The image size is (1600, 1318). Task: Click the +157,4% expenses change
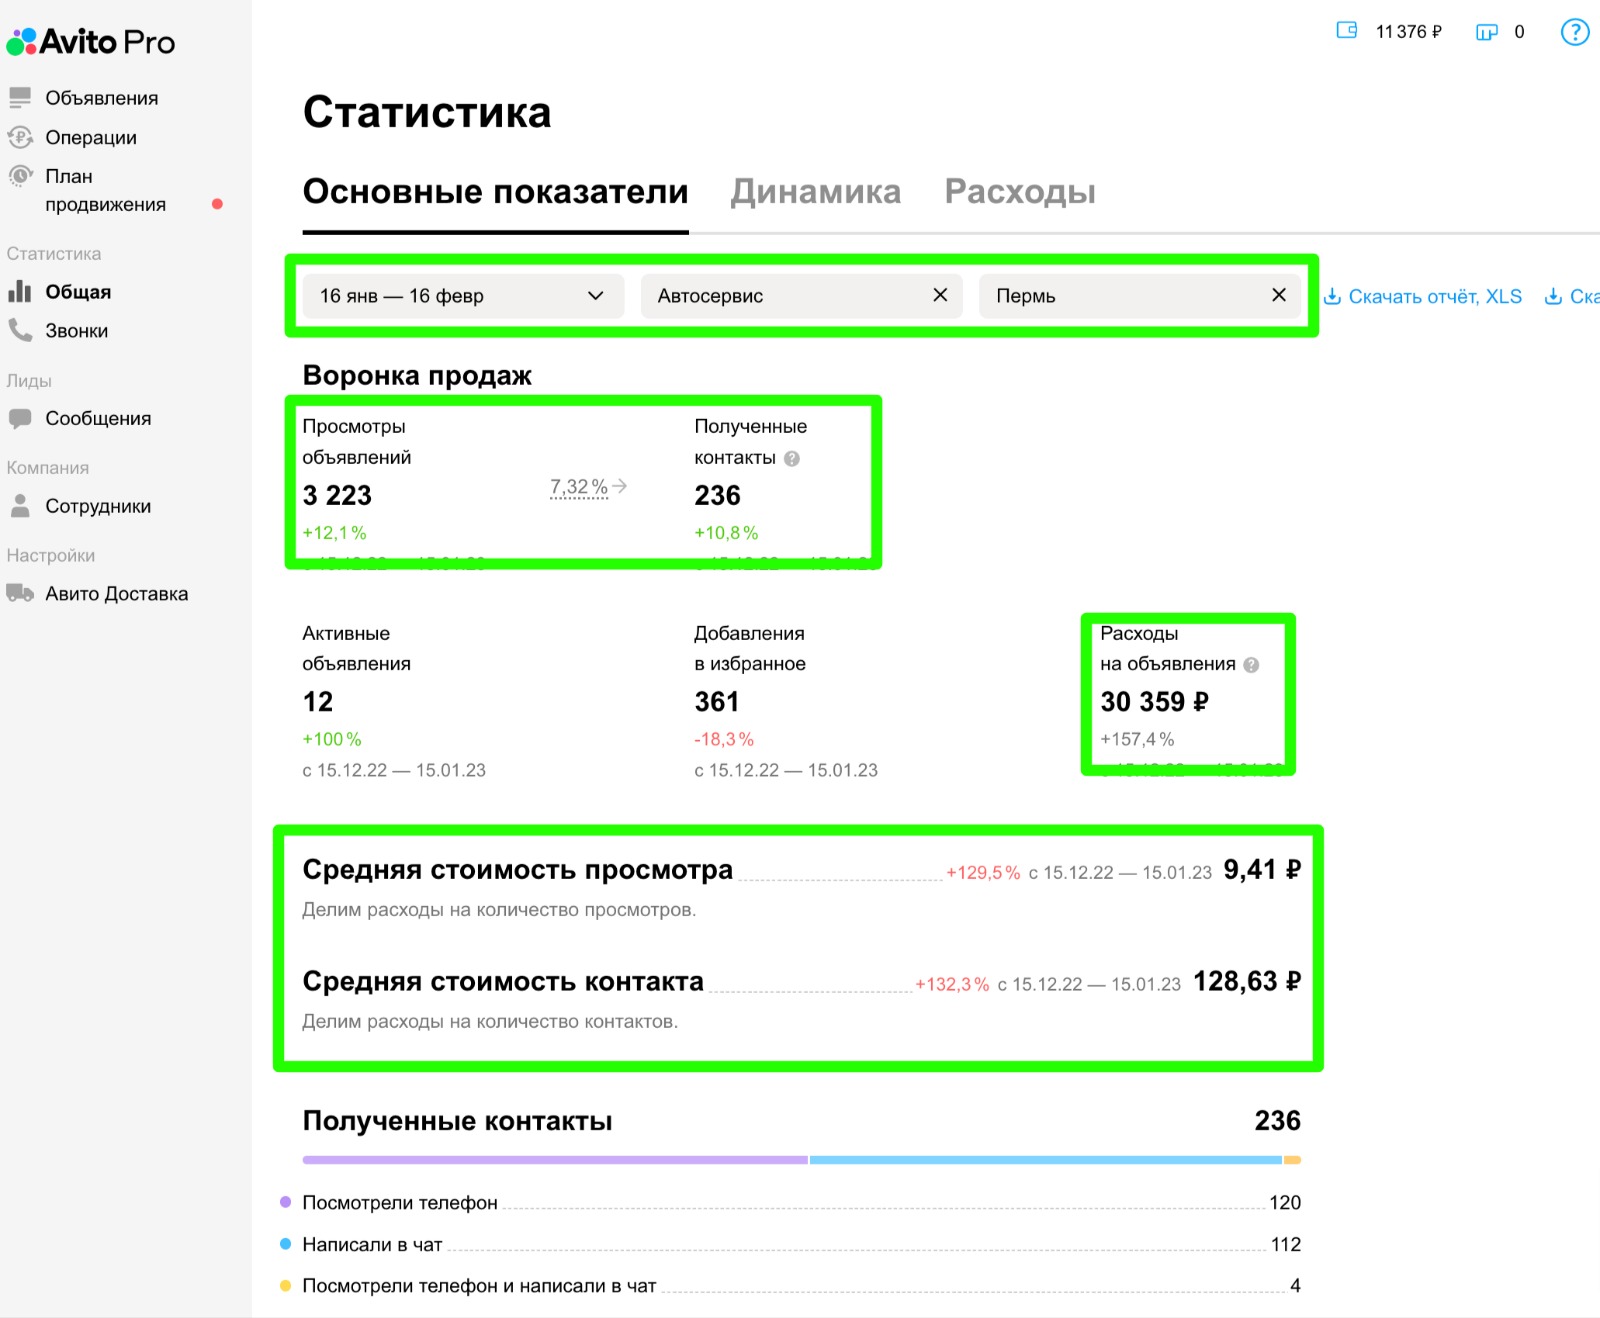[1137, 740]
